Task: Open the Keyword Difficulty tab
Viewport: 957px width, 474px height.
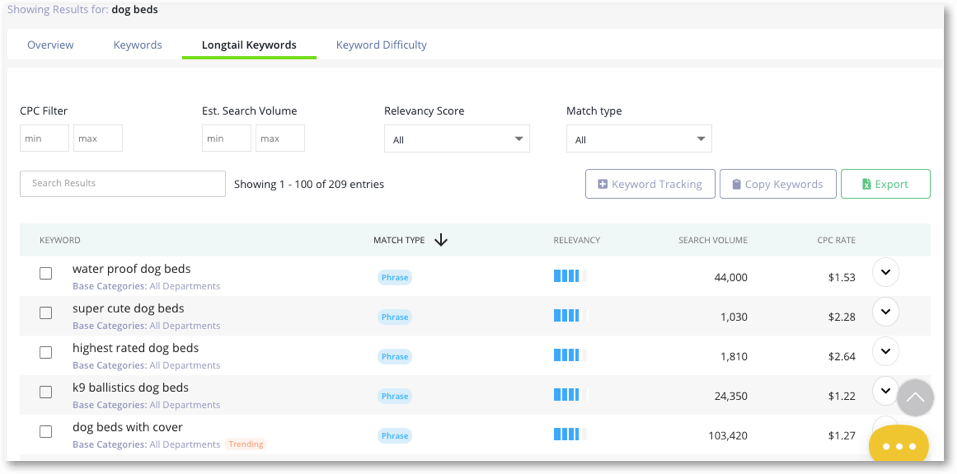Action: 381,45
